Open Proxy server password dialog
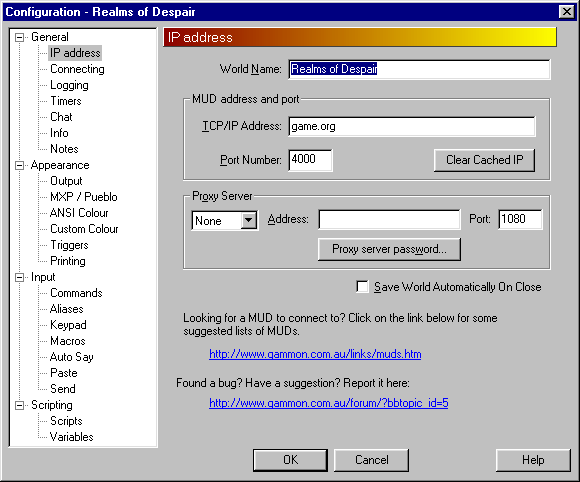580x482 pixels. 389,249
